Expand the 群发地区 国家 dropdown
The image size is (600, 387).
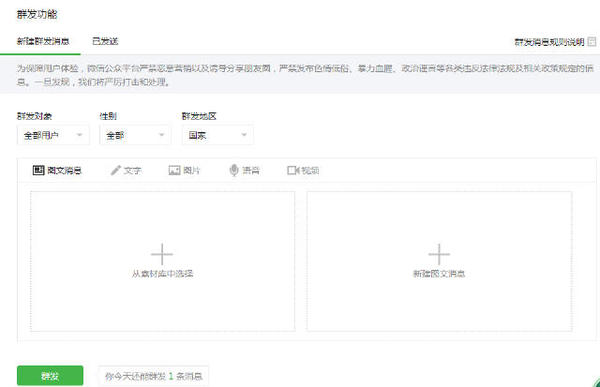(x=217, y=135)
